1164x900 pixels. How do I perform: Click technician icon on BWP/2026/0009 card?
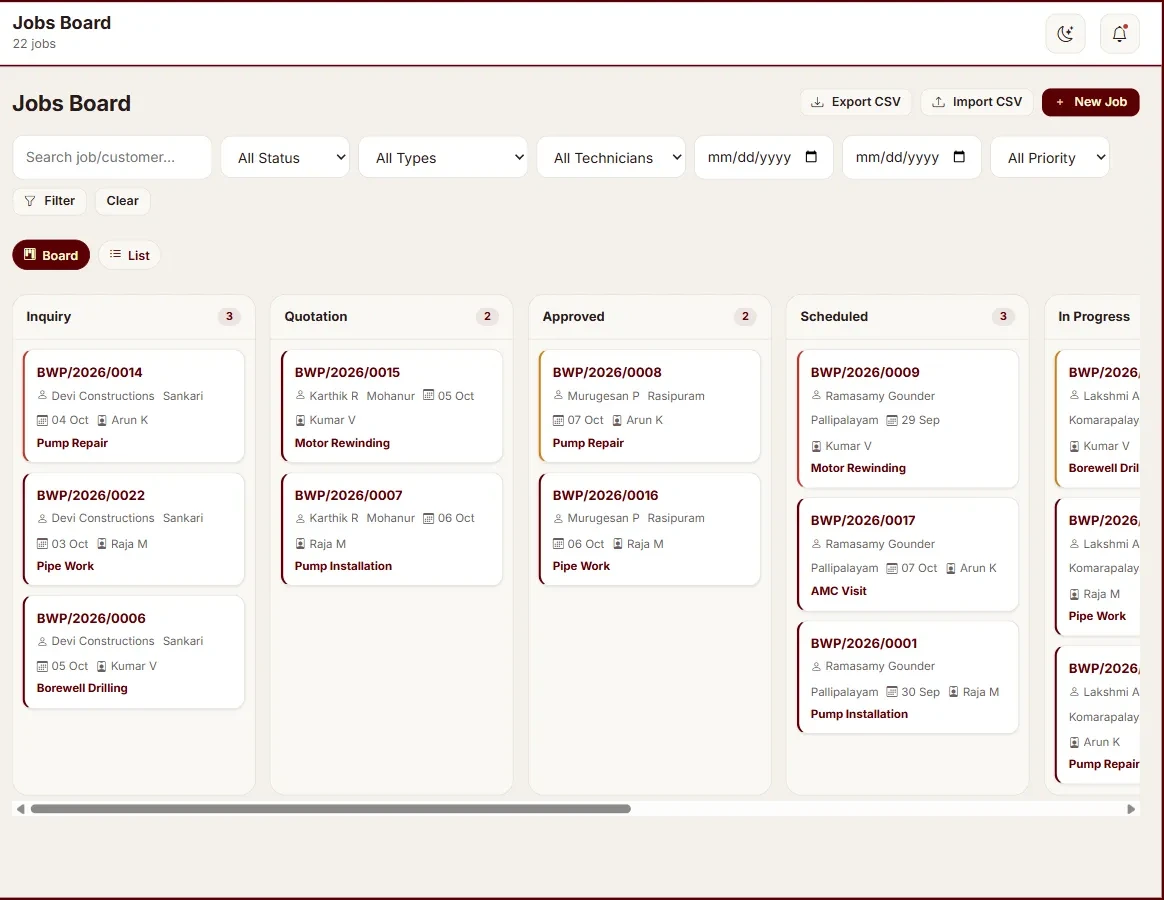coord(817,446)
